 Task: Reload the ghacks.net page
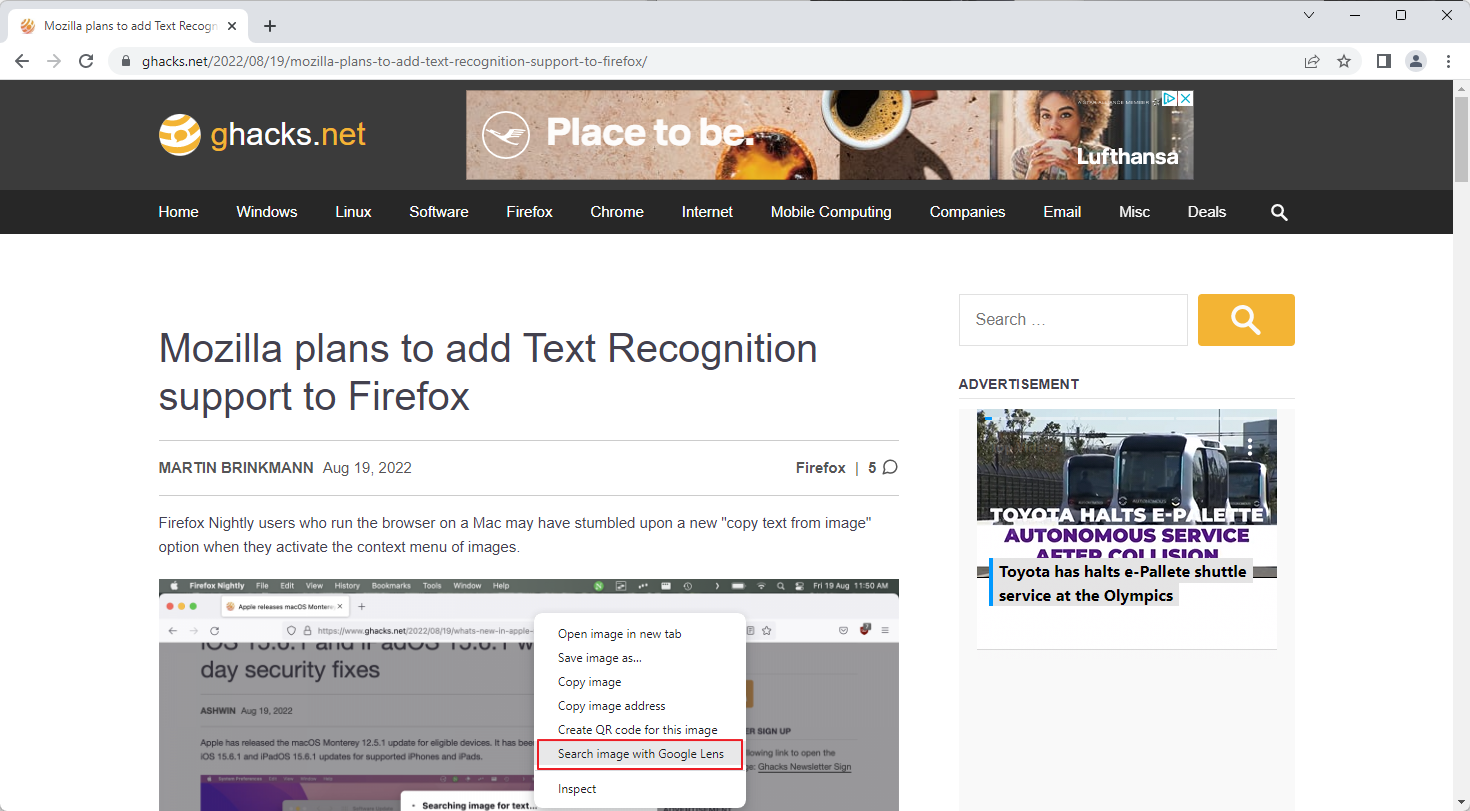[87, 61]
